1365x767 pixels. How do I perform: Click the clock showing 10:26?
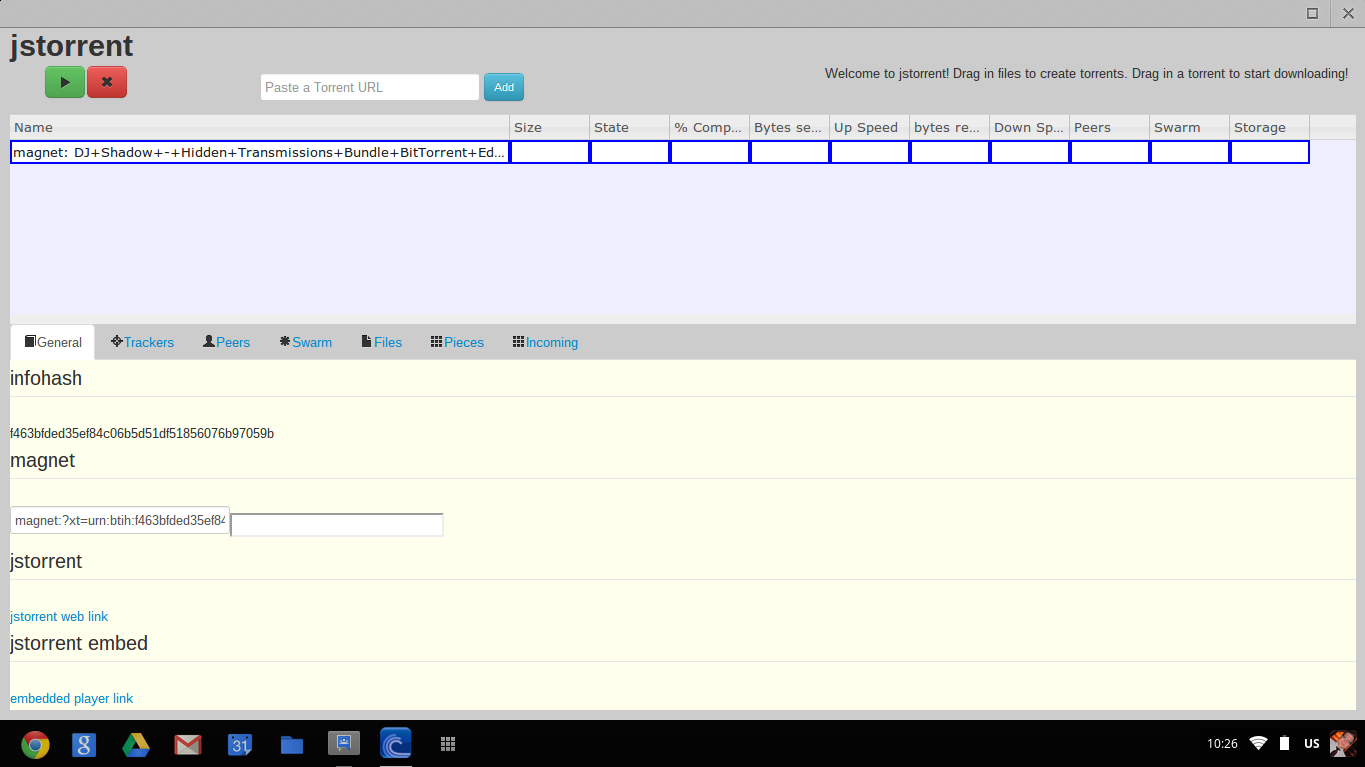tap(1222, 743)
